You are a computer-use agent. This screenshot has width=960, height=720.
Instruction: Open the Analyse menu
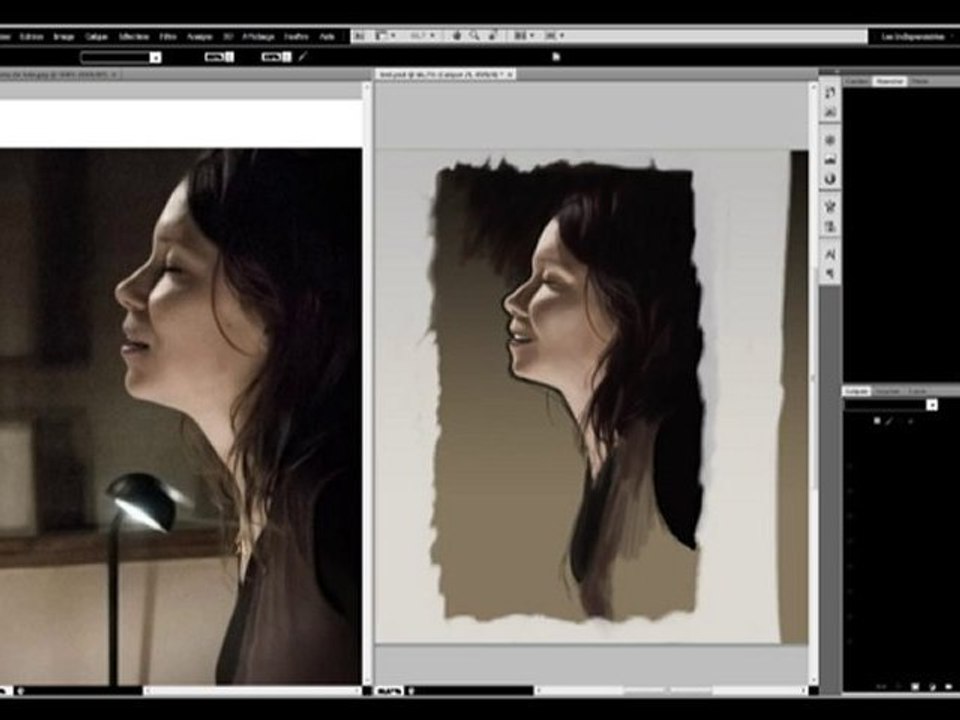pyautogui.click(x=199, y=37)
